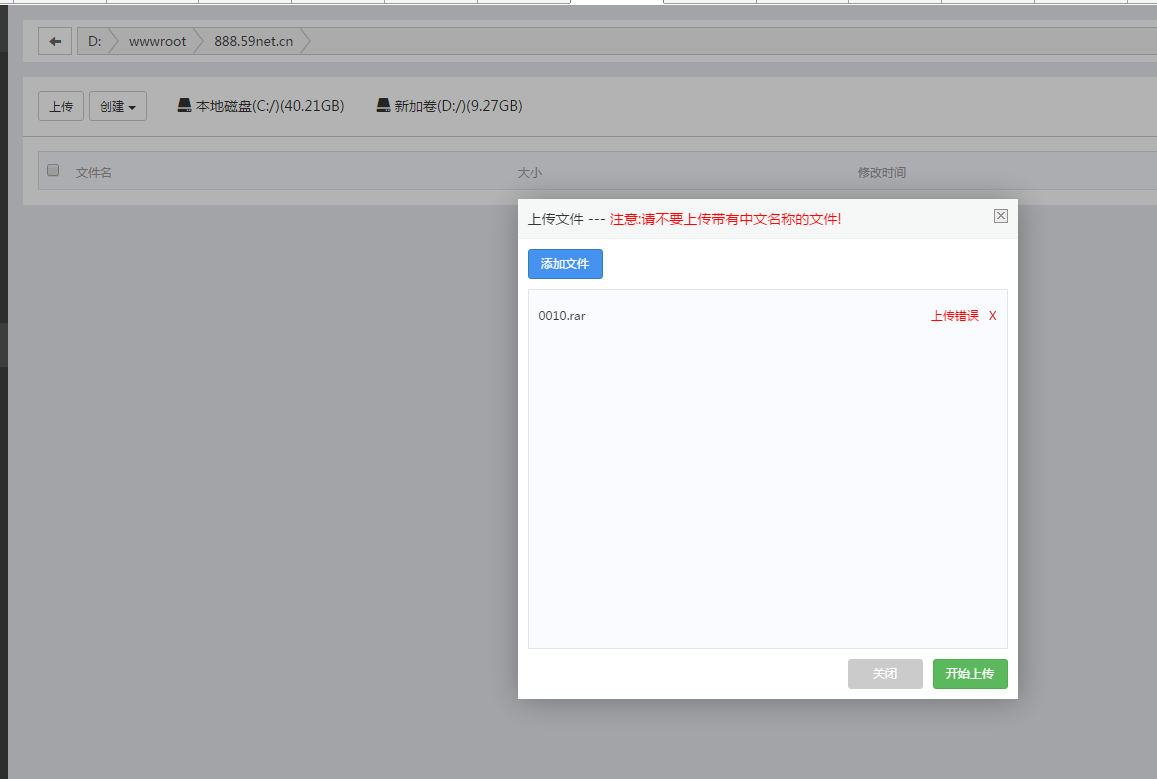1157x779 pixels.
Task: Sort by 文件名 column header
Action: [x=94, y=173]
